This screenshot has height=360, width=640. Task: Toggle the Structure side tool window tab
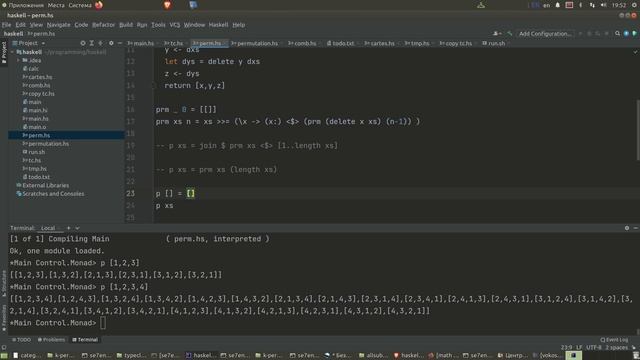pos(4,283)
